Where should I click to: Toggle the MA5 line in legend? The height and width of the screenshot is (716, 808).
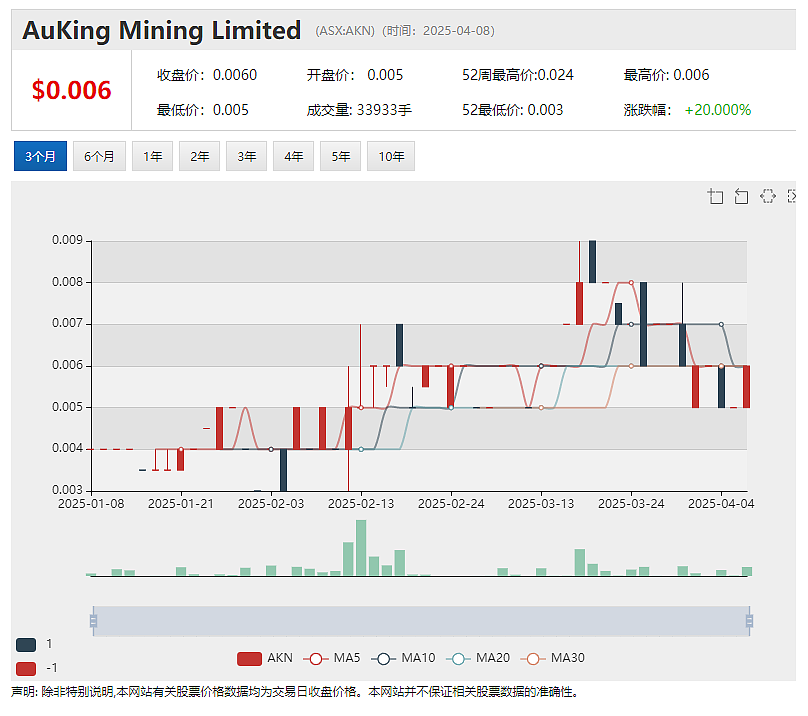331,658
